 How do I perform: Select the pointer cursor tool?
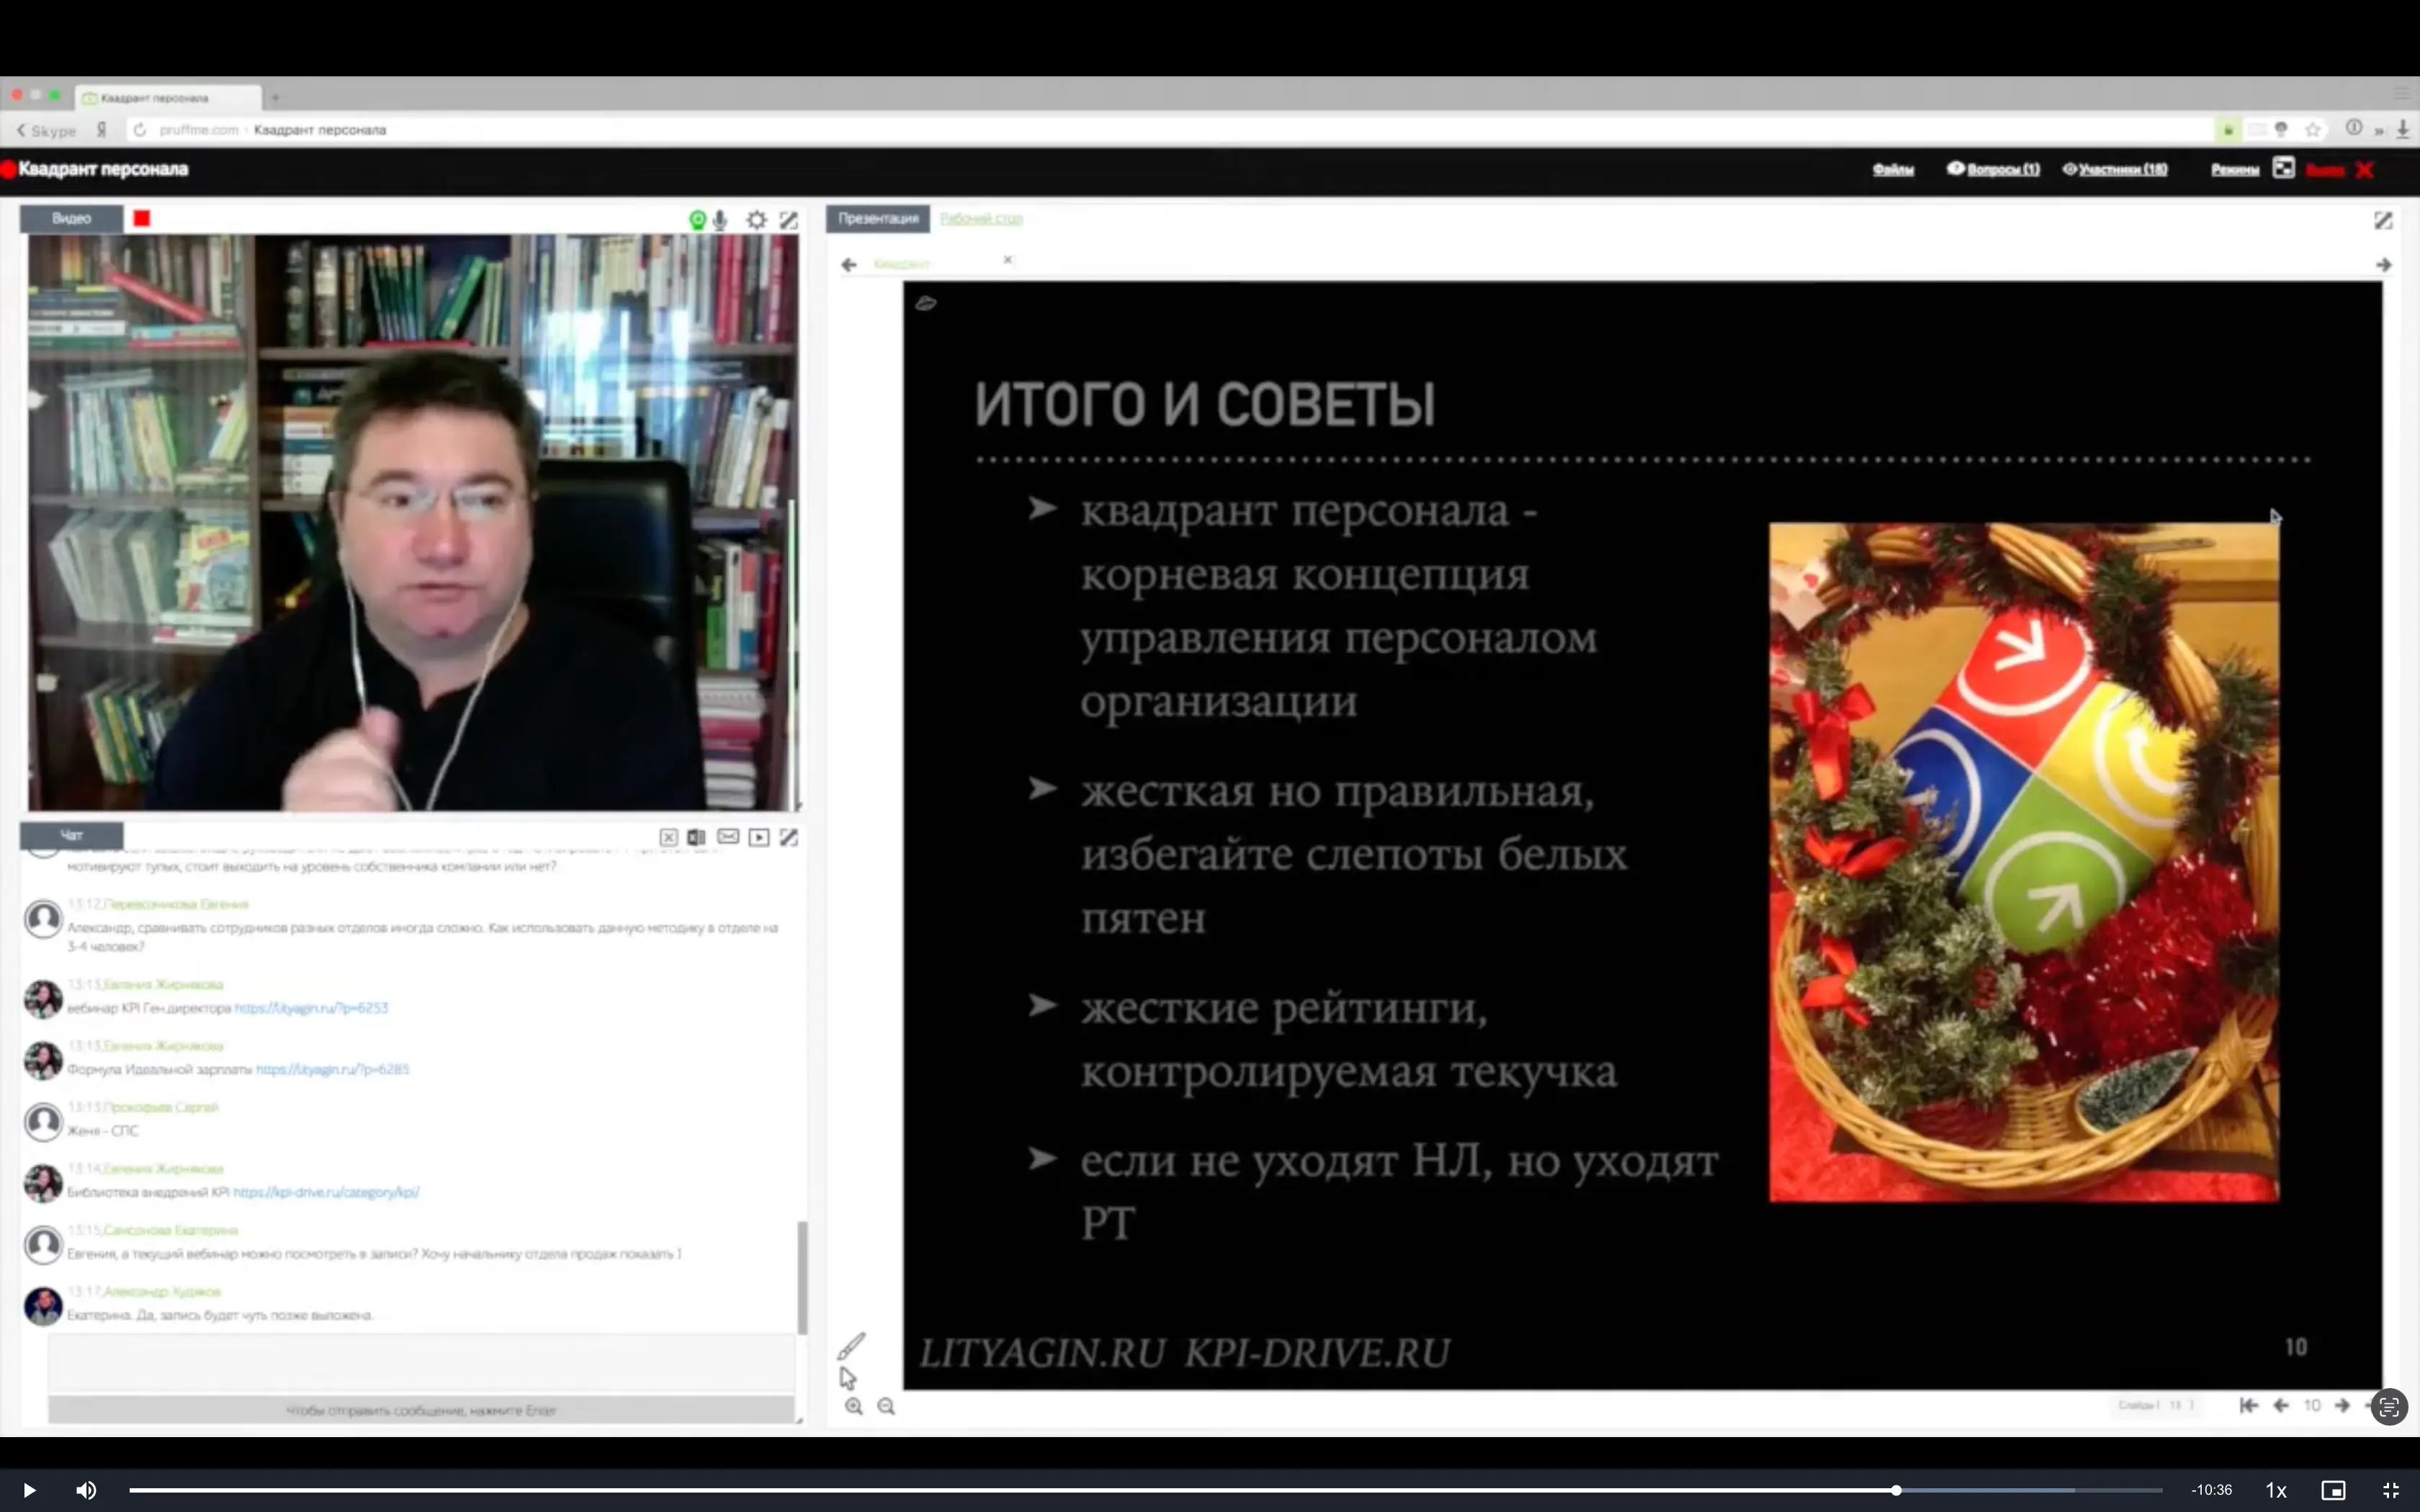pos(848,1378)
